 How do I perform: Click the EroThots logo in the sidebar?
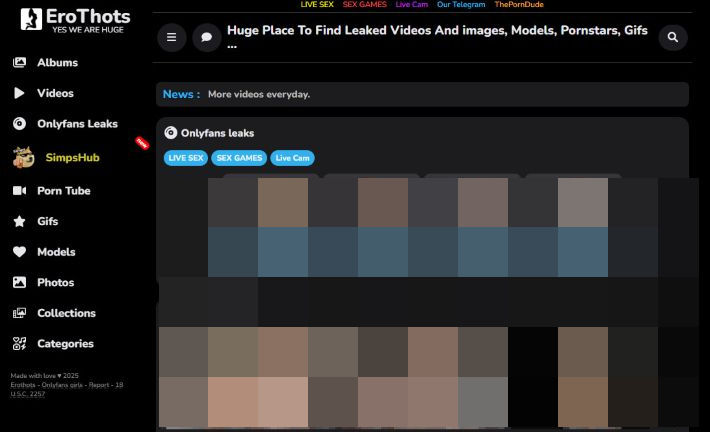click(x=75, y=20)
